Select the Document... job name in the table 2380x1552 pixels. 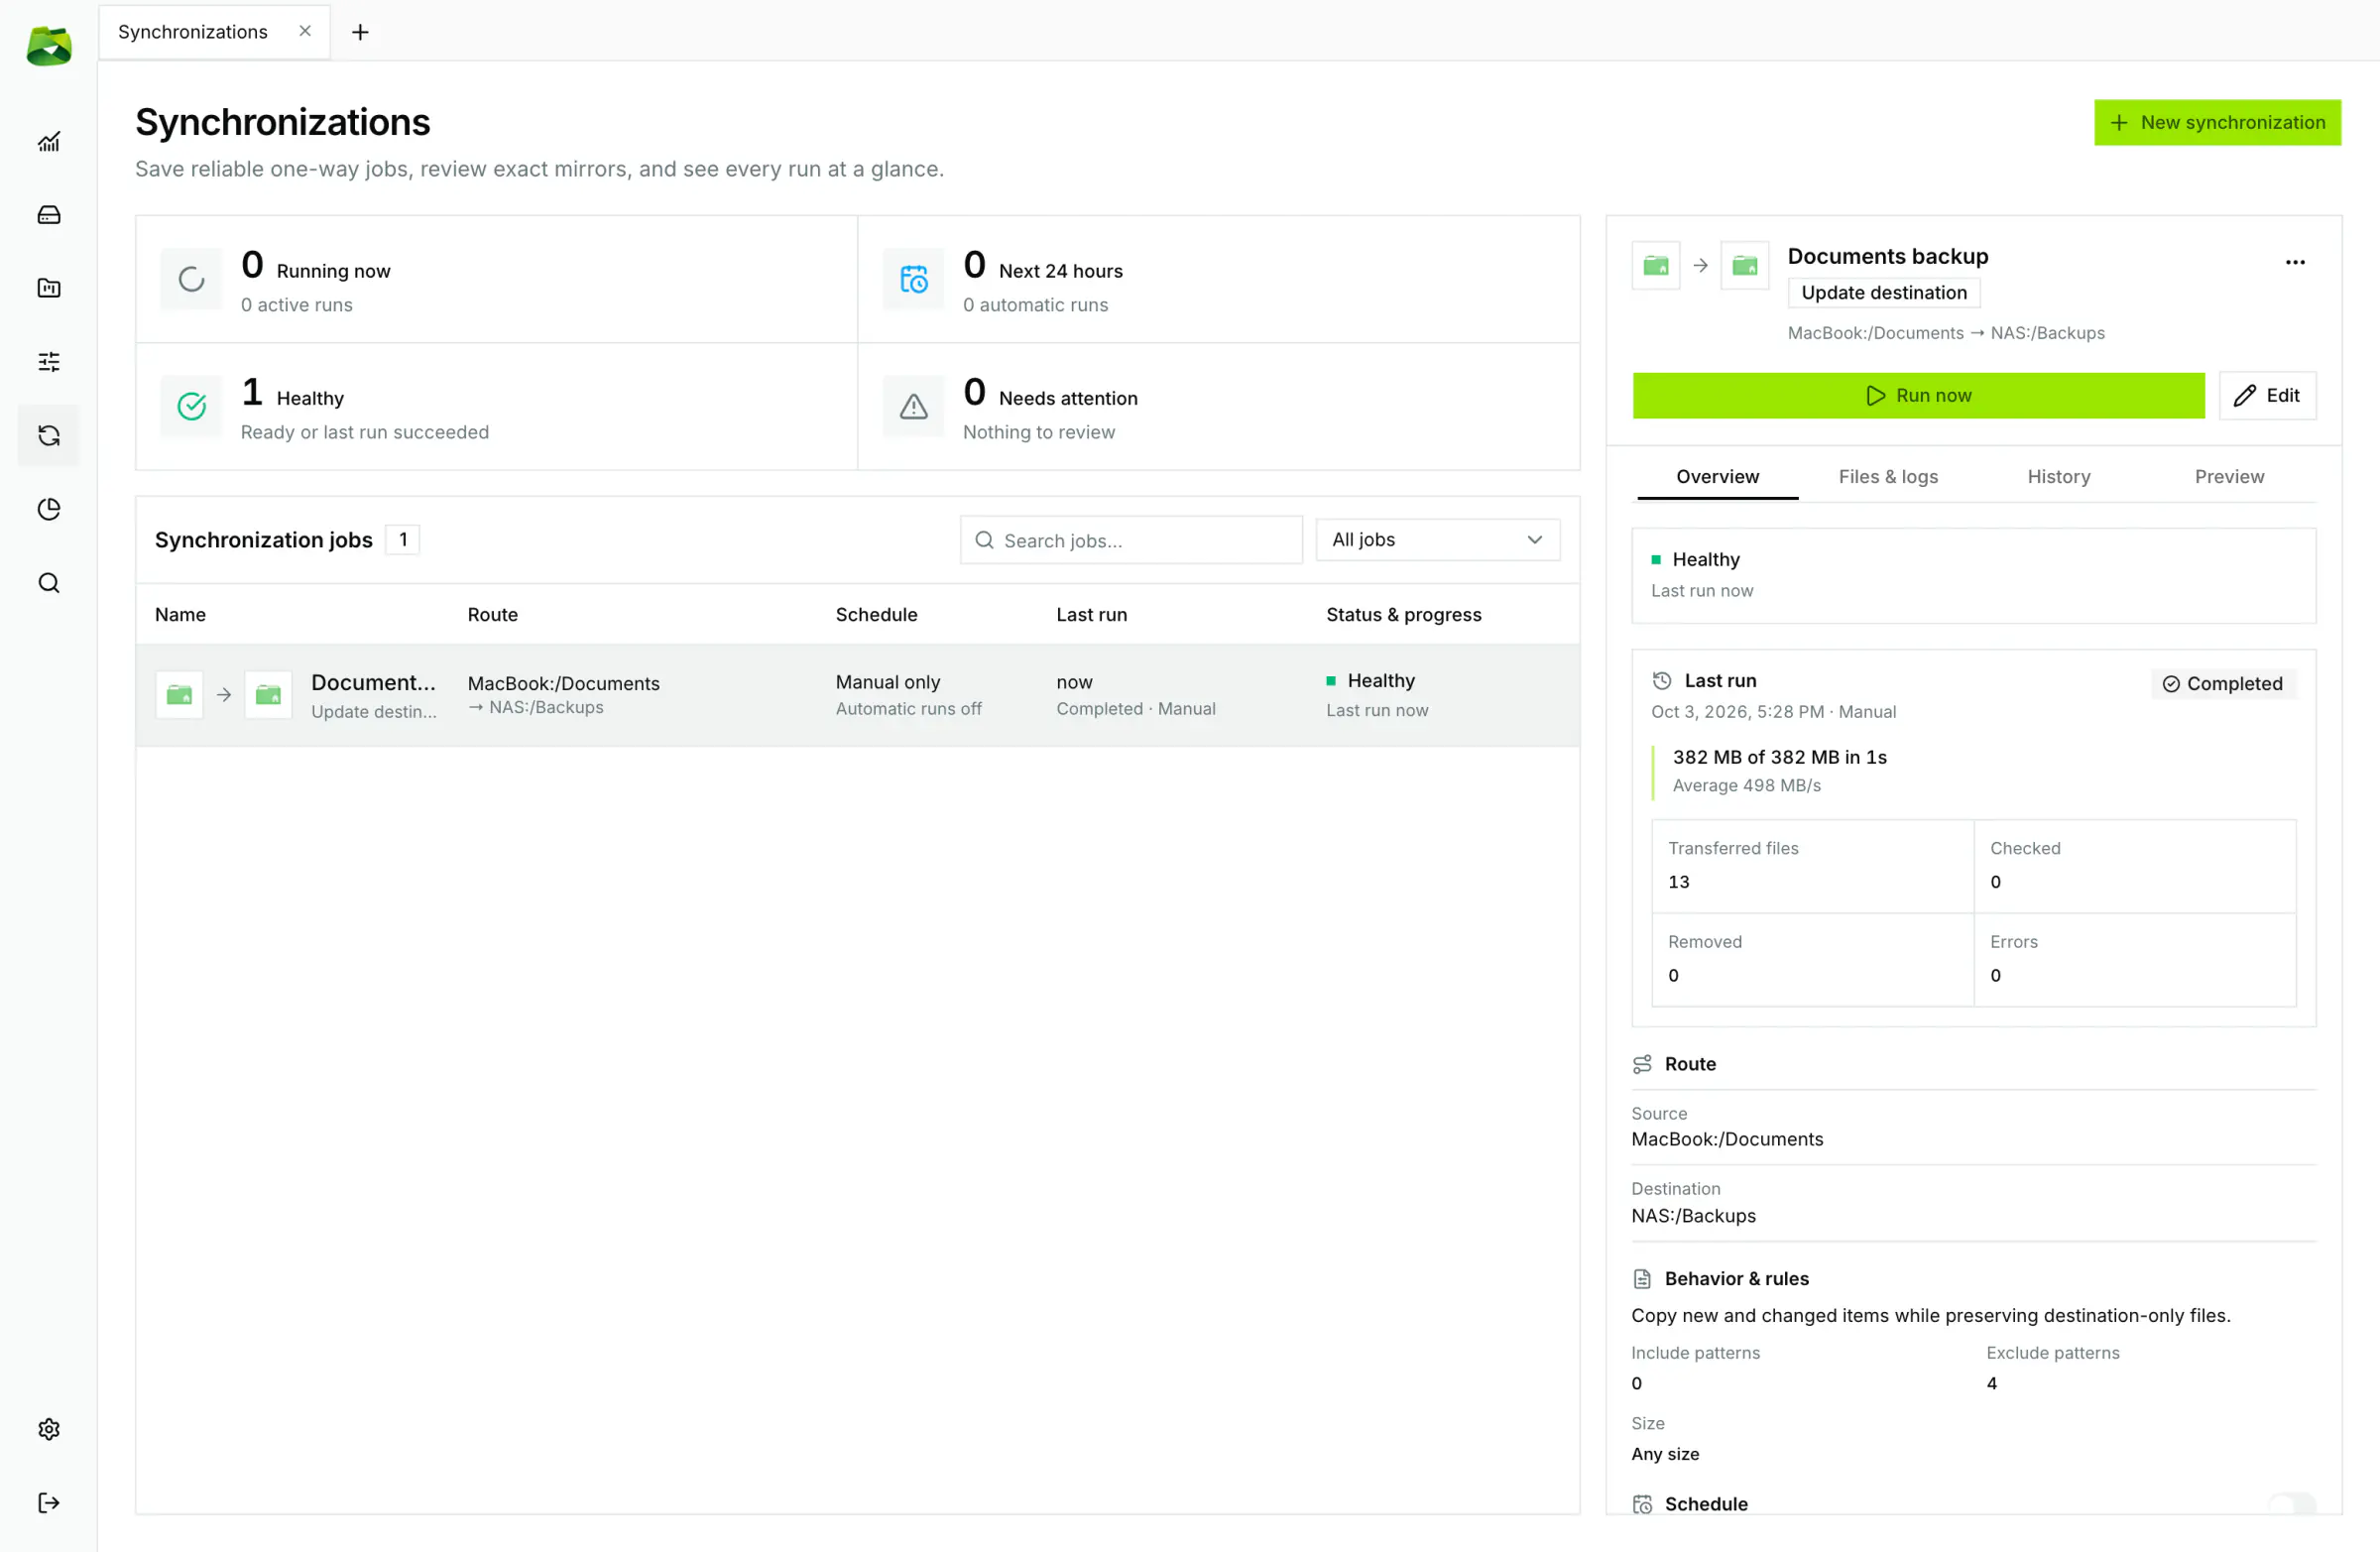[x=373, y=683]
